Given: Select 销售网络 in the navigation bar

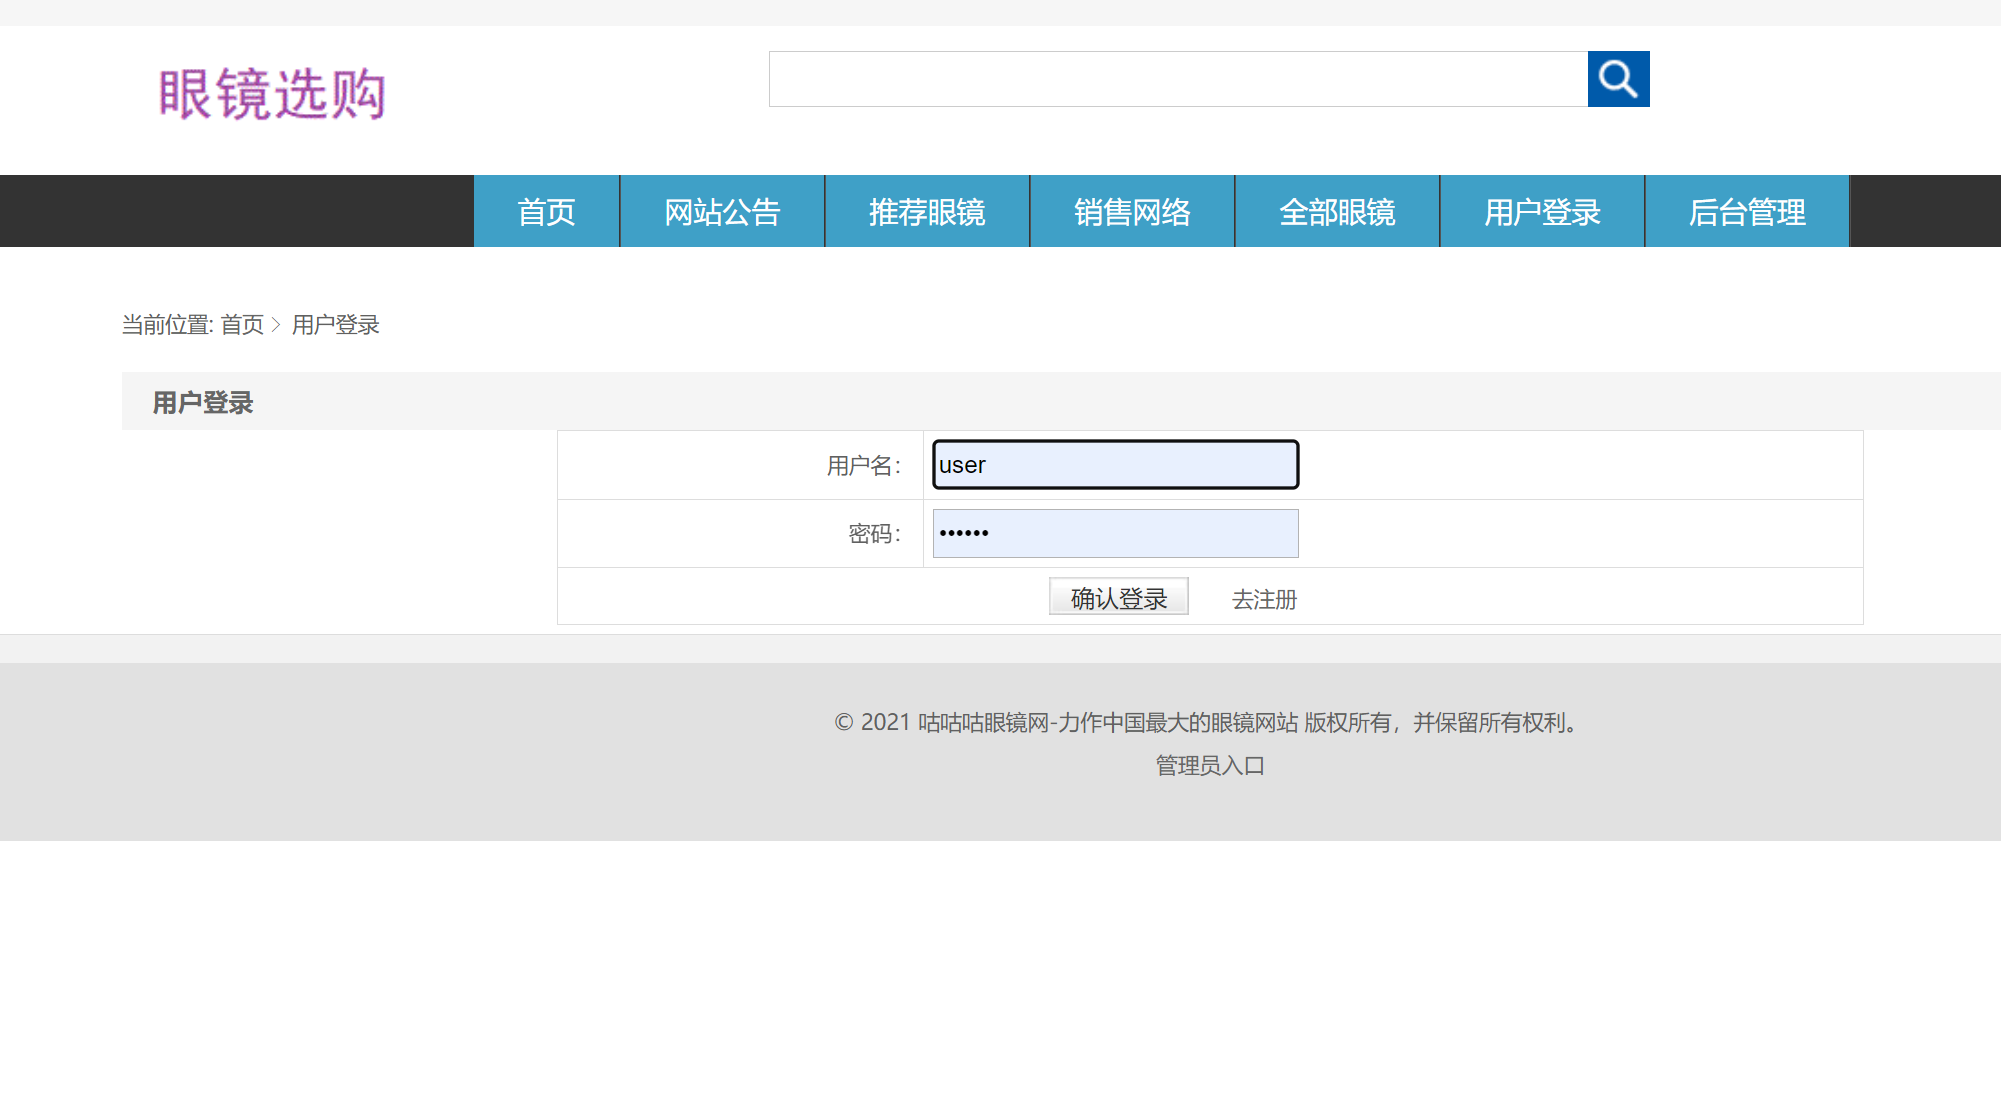Looking at the screenshot, I should point(1132,212).
